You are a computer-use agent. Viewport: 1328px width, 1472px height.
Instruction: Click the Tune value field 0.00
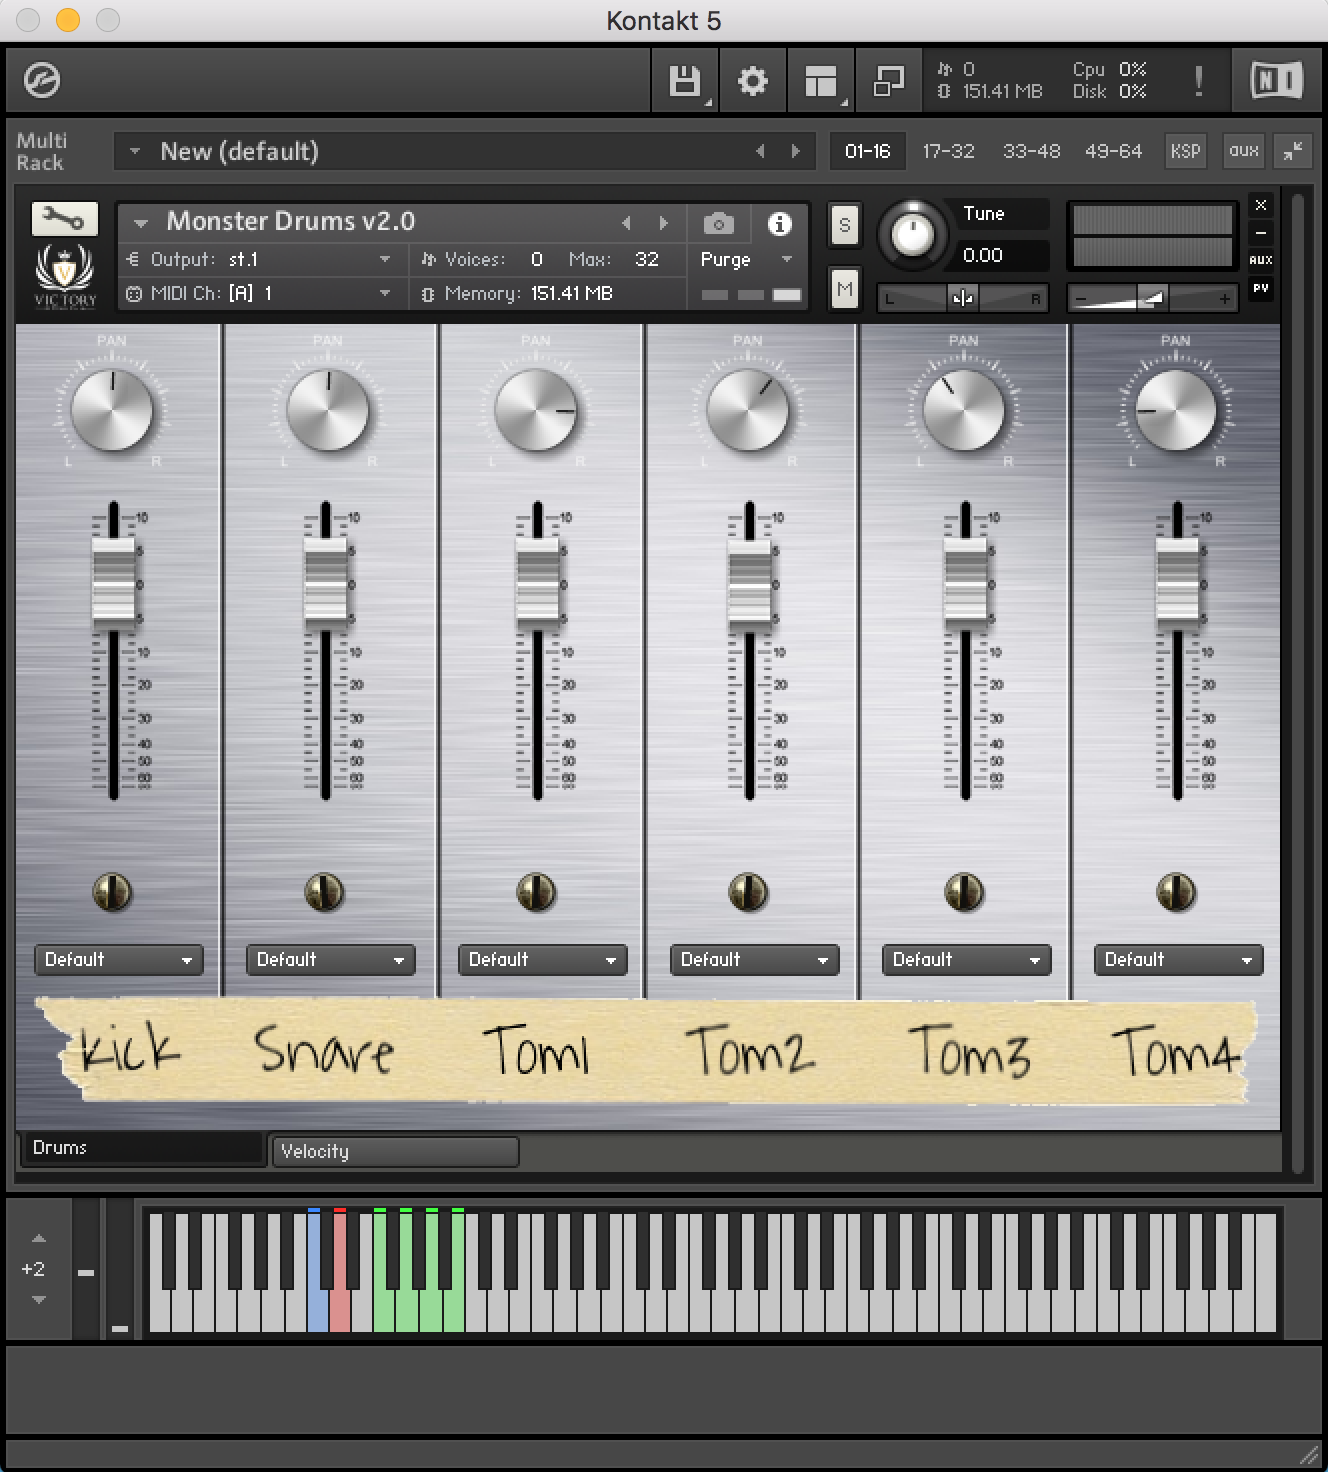pos(1002,255)
